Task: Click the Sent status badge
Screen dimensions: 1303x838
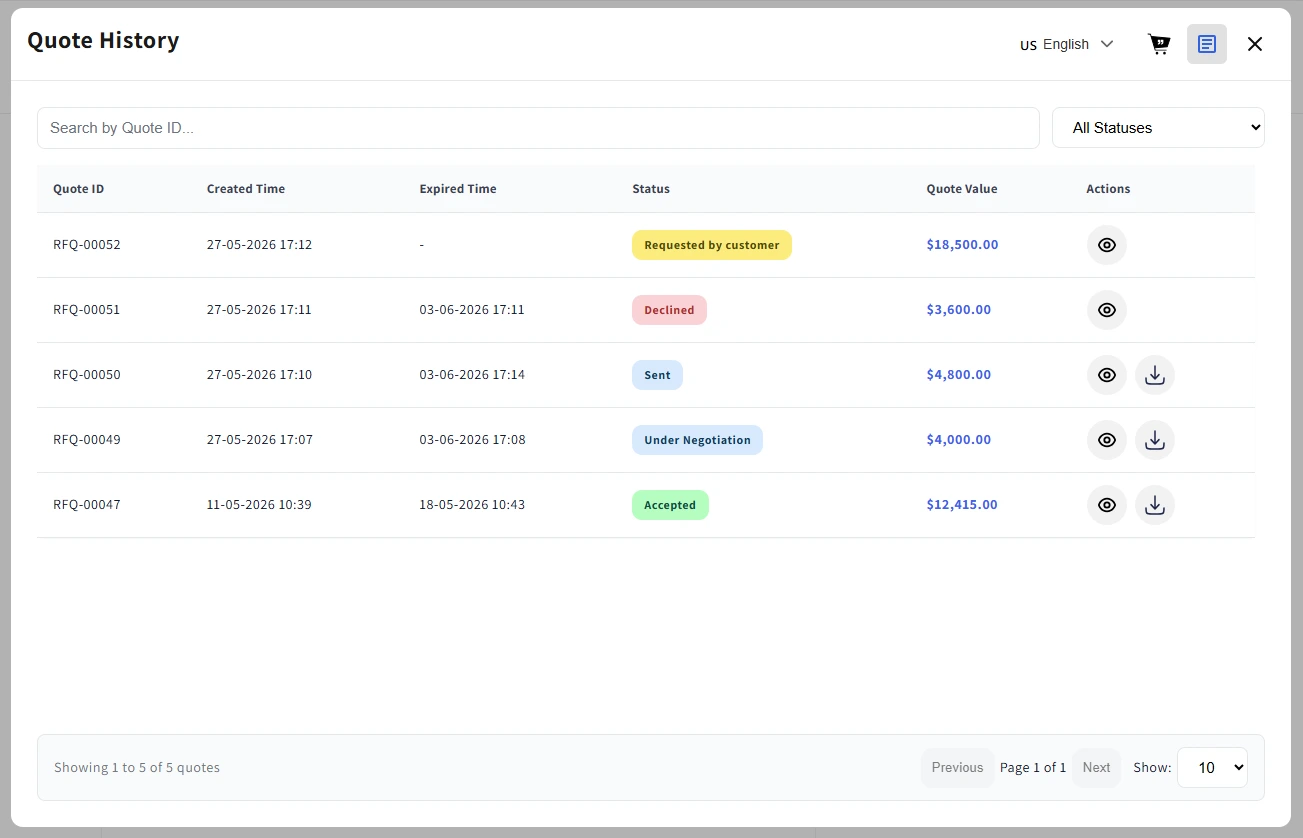Action: tap(657, 375)
